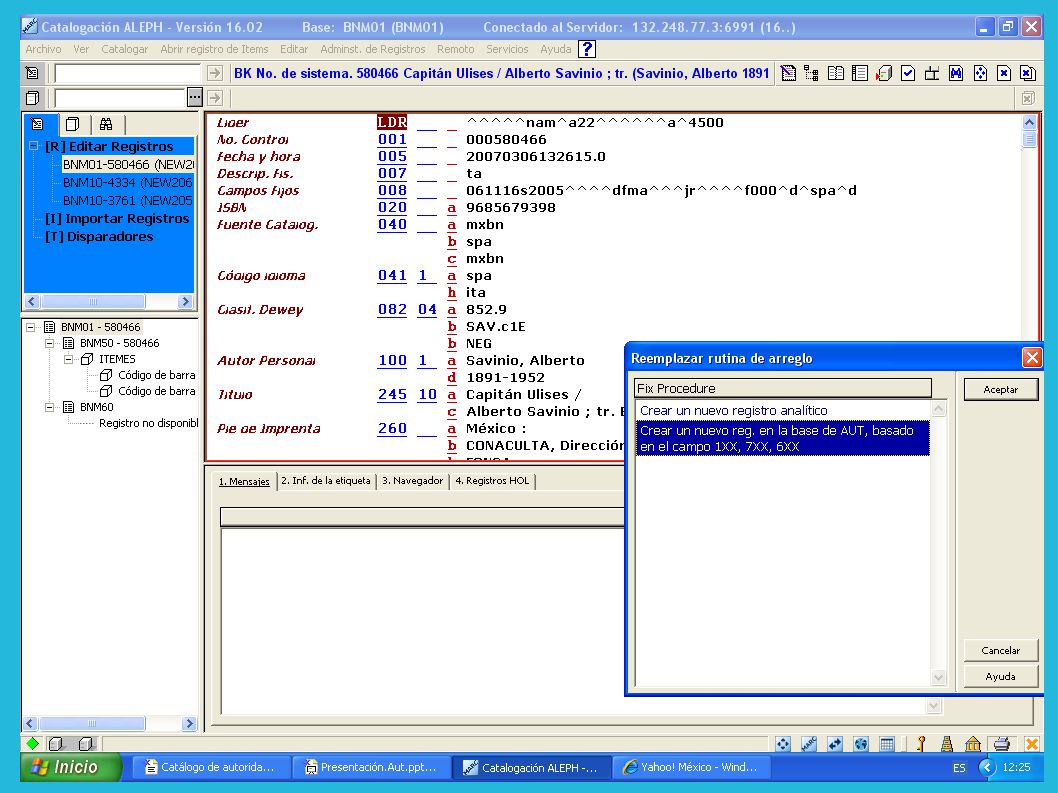This screenshot has width=1058, height=793.
Task: Open the Adminst. de Registros menu
Action: pos(372,49)
